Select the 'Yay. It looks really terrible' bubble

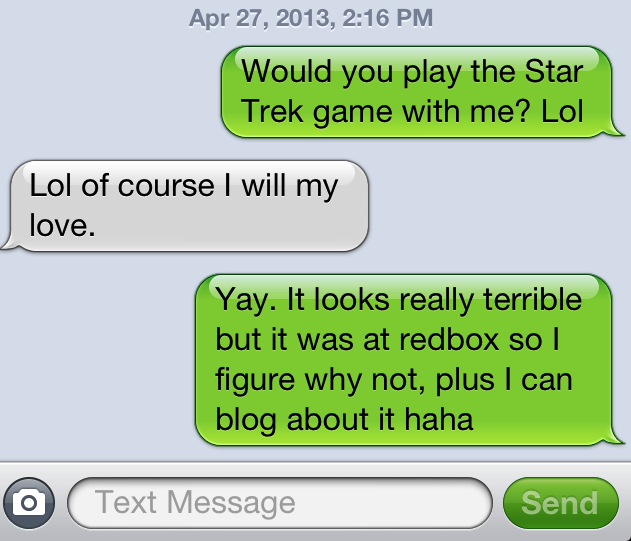(x=406, y=360)
